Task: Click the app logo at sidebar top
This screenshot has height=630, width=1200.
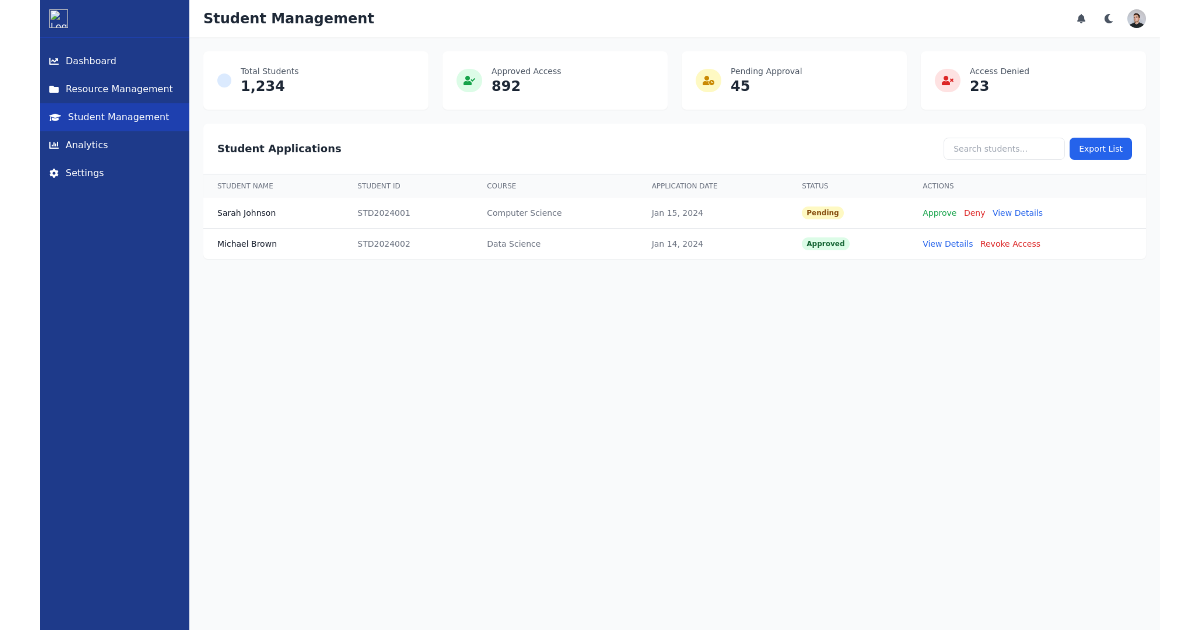Action: coord(58,18)
